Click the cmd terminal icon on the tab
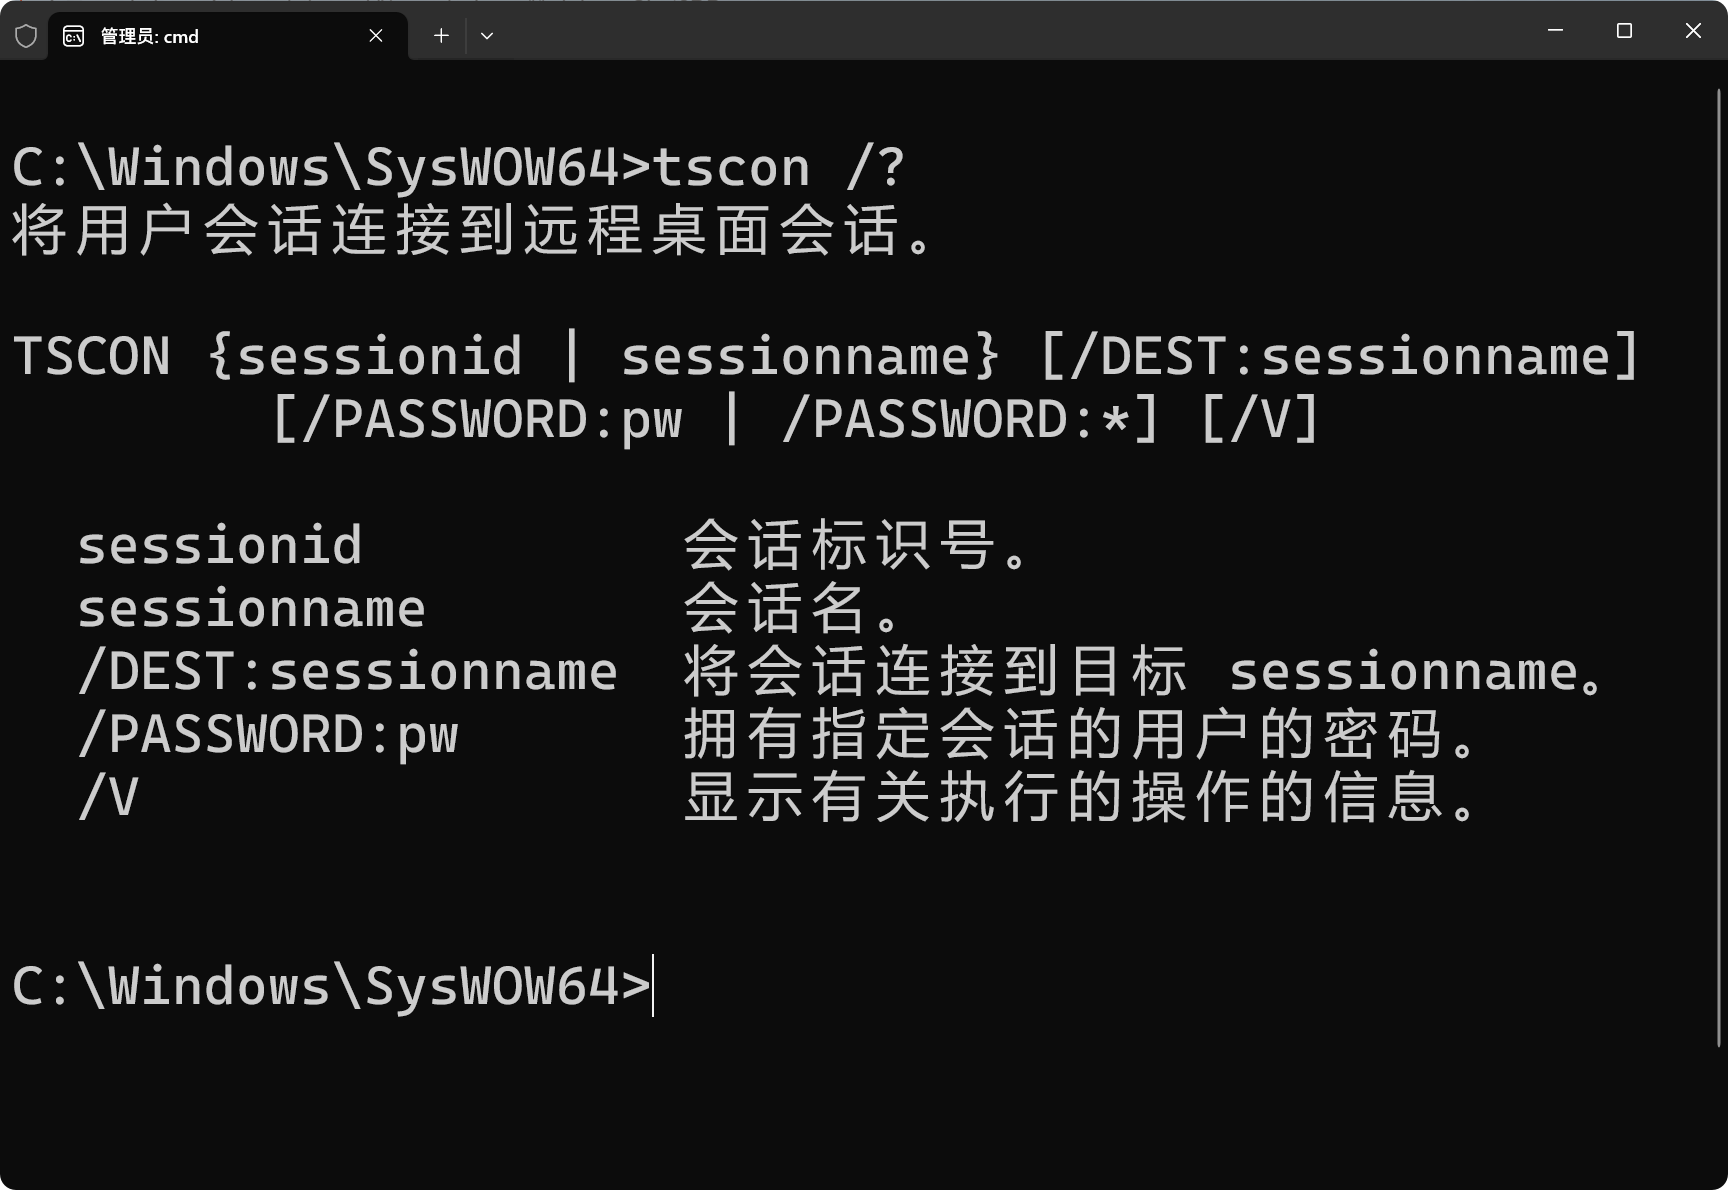The height and width of the screenshot is (1190, 1728). coord(74,37)
